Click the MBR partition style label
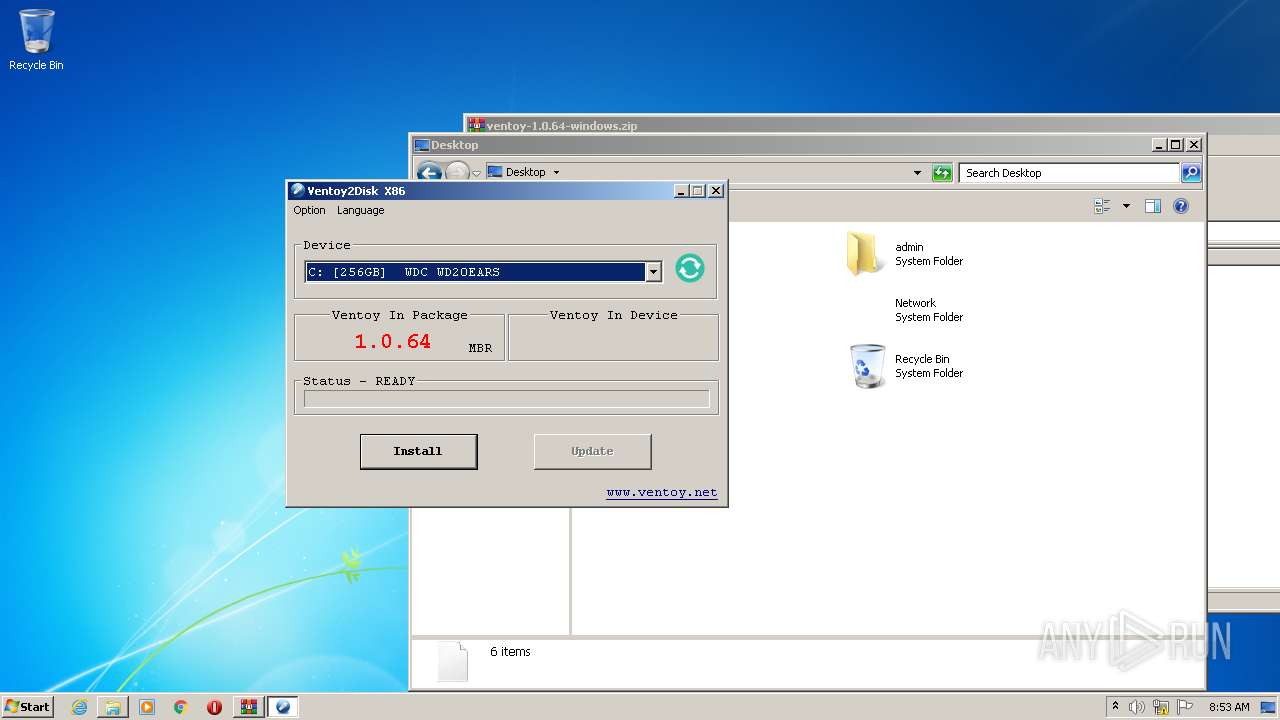The image size is (1280, 720). (480, 348)
